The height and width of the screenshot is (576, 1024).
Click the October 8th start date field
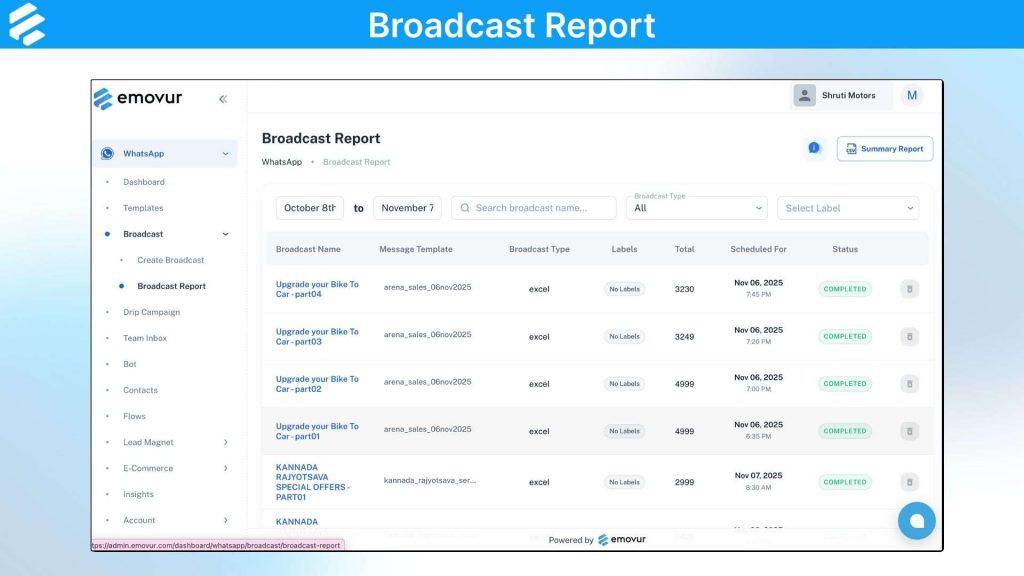click(309, 208)
